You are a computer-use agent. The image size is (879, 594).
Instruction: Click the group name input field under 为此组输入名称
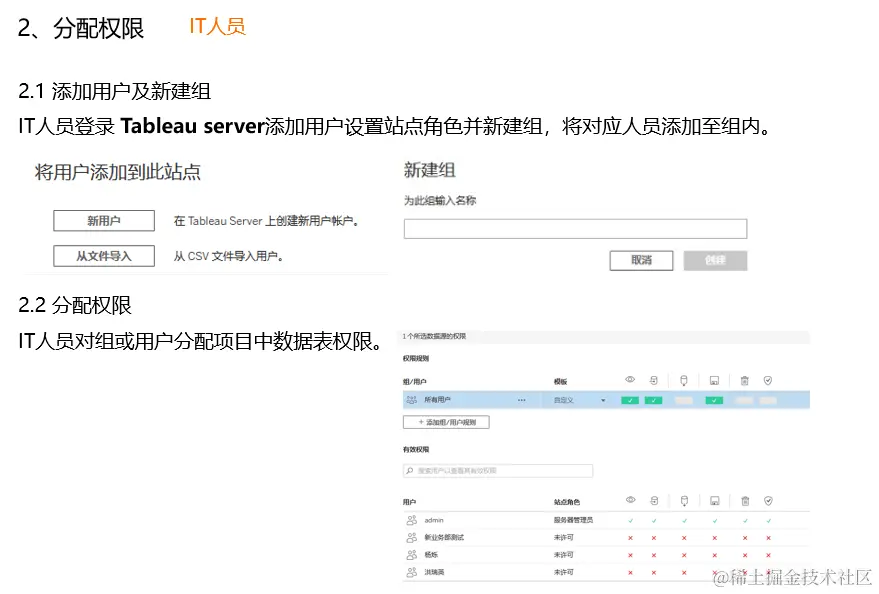pos(575,228)
